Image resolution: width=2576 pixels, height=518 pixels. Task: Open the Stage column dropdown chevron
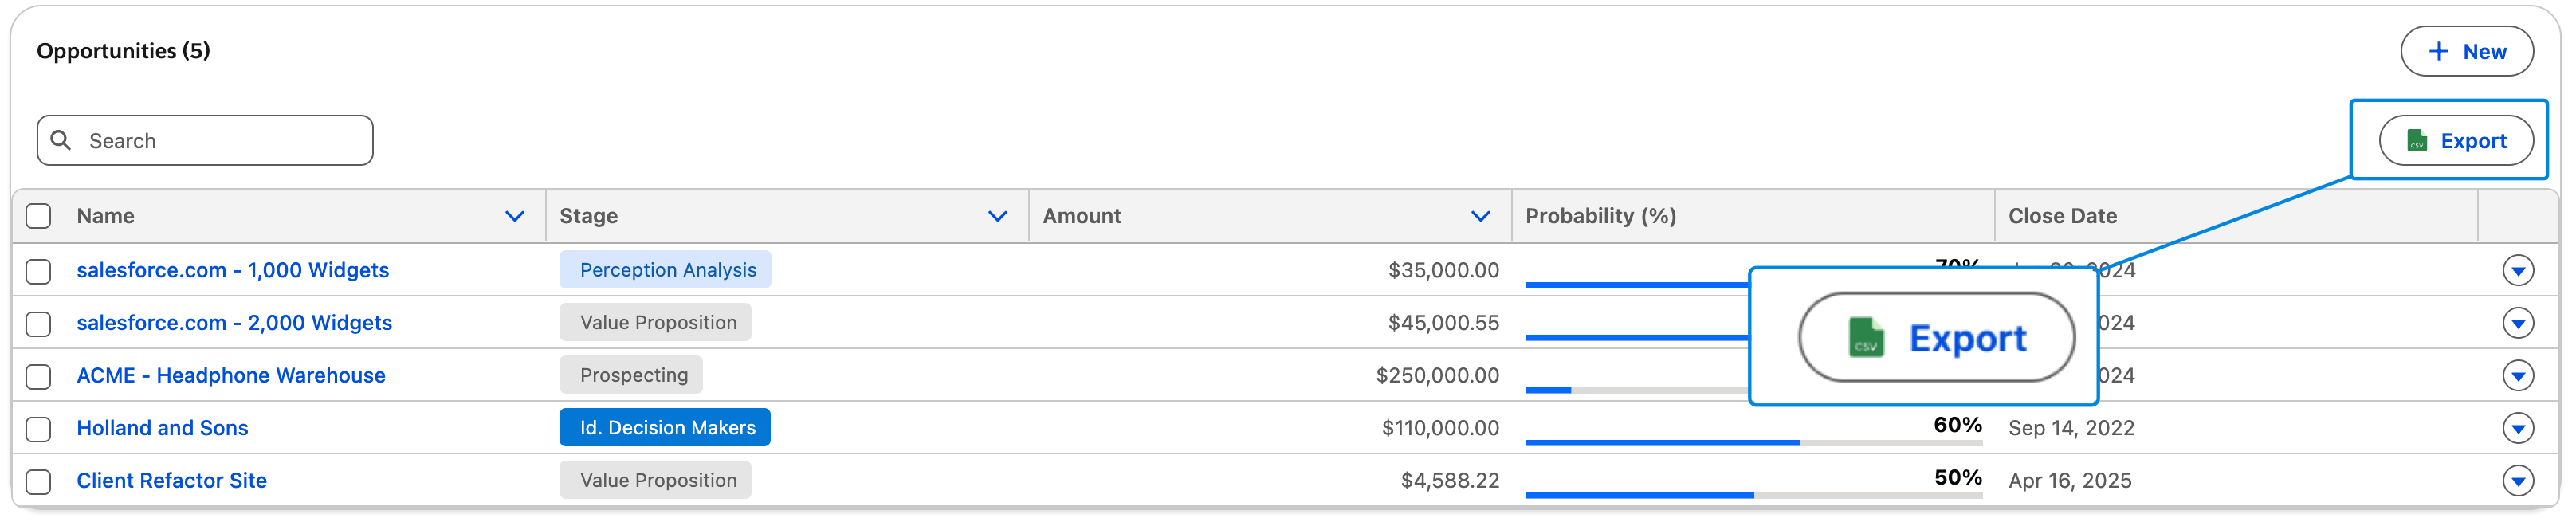(997, 216)
